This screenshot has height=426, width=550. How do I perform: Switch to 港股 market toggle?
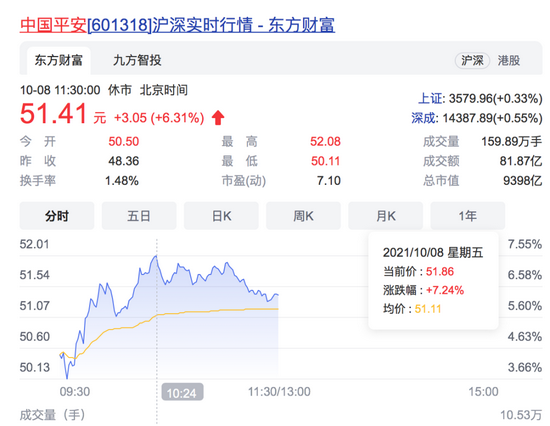[x=509, y=60]
